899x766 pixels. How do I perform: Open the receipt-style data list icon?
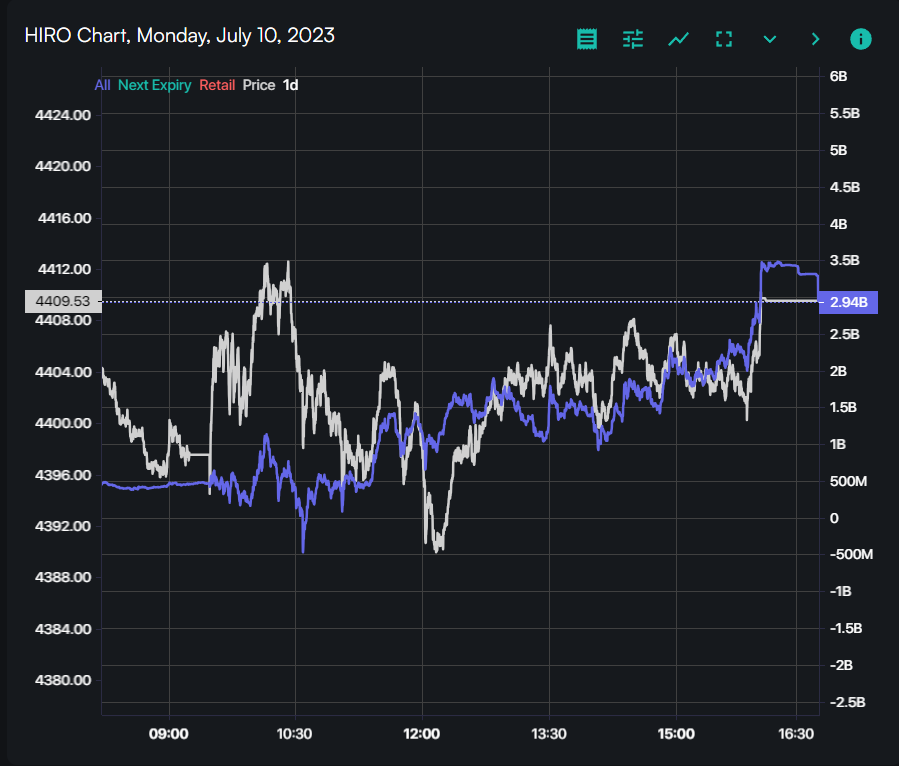[587, 39]
